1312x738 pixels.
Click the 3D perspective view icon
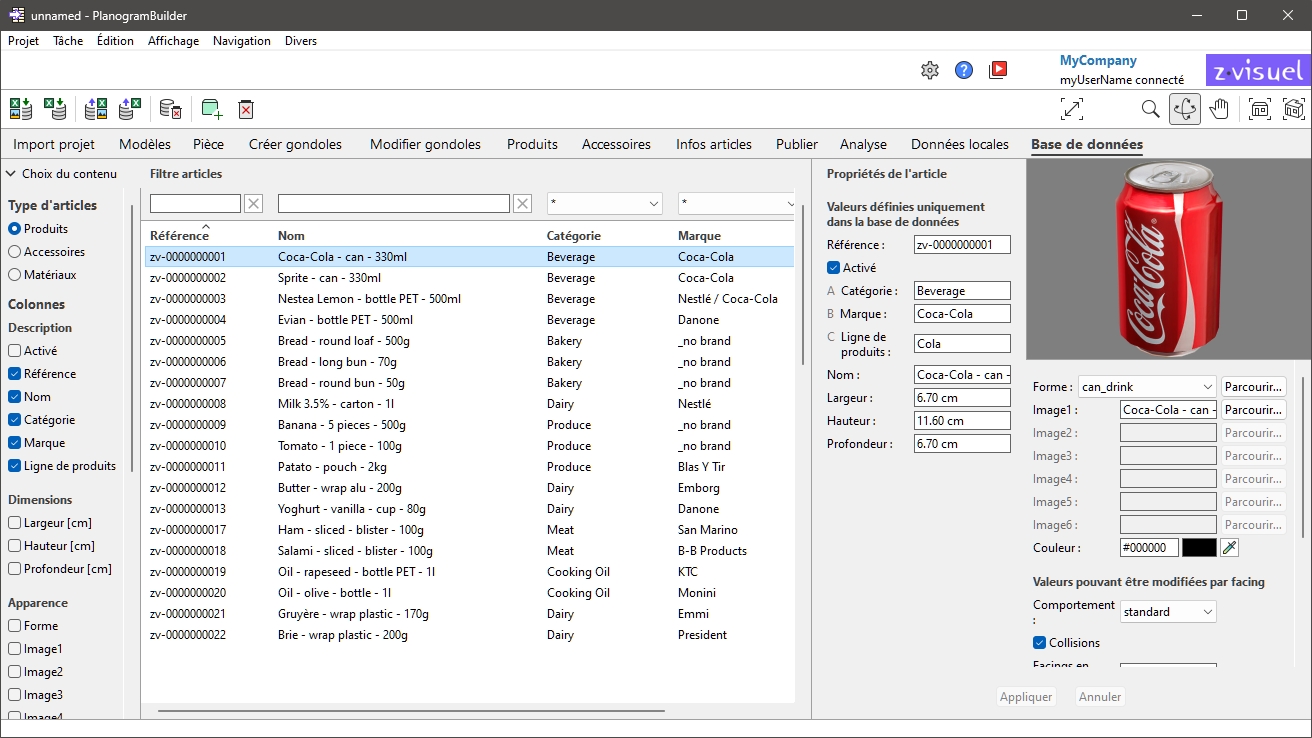[x=1294, y=108]
